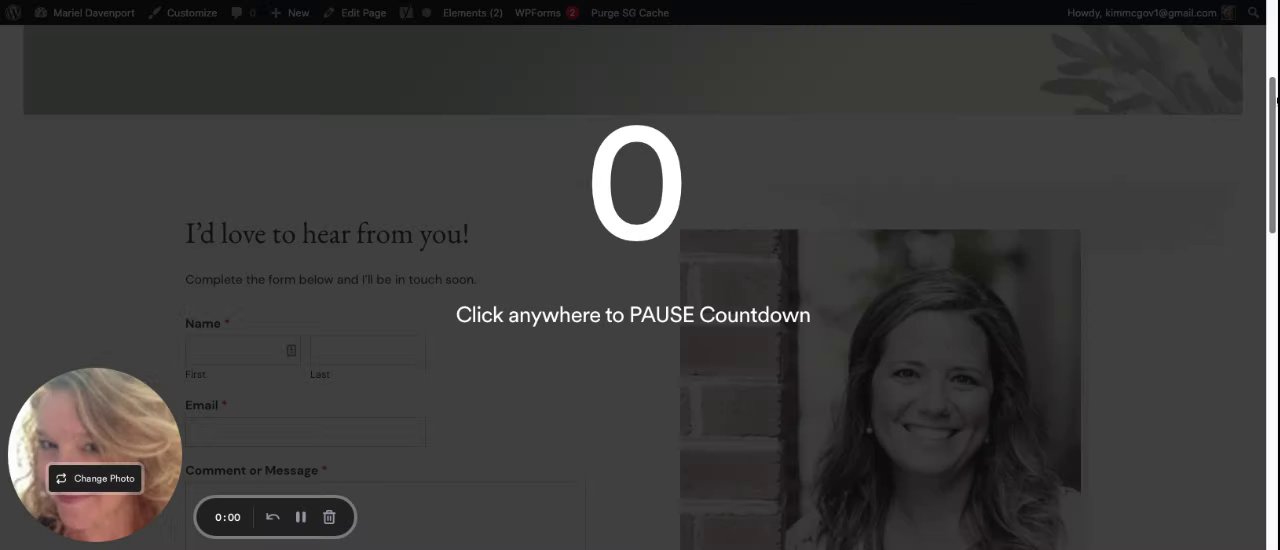Open the WPForms admin bar menu
This screenshot has height=550, width=1280.
point(546,13)
